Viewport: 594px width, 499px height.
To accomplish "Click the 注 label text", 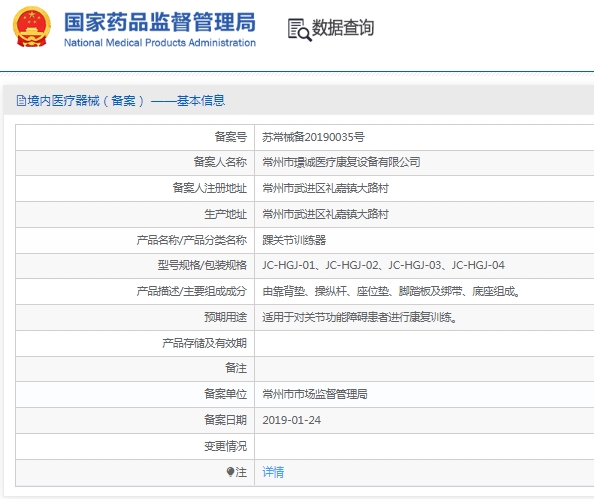I will (241, 472).
